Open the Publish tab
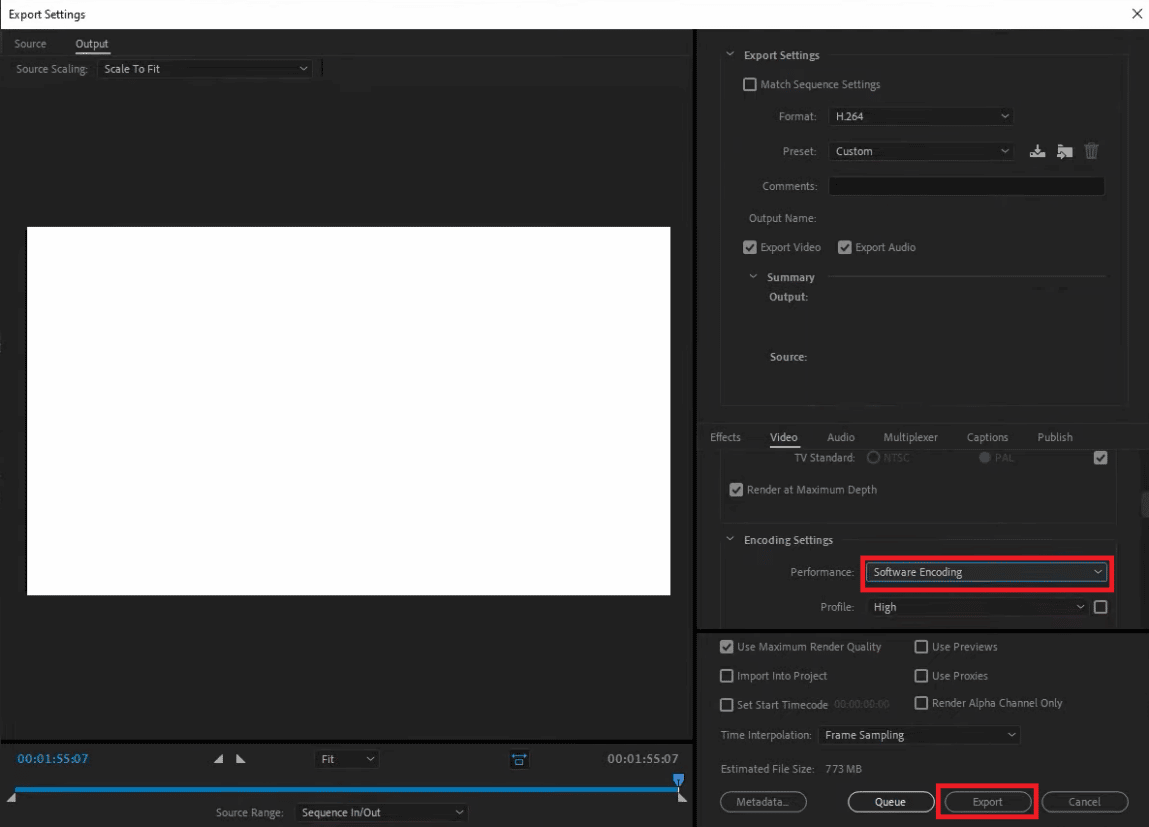1149x827 pixels. (1054, 437)
